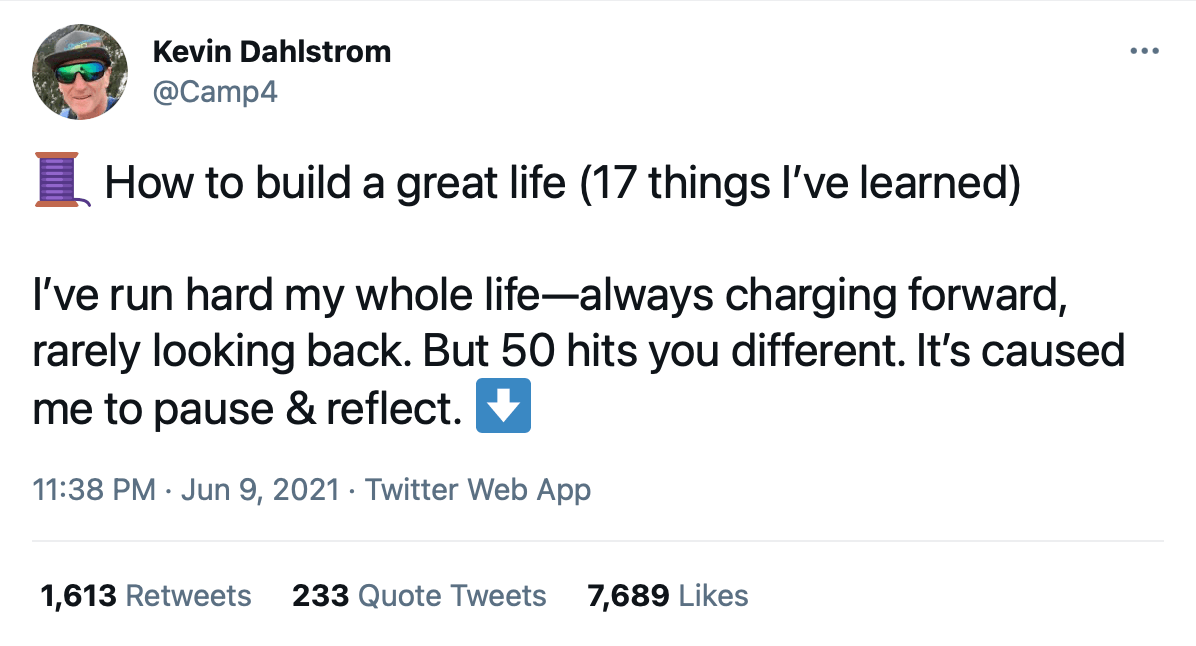This screenshot has width=1196, height=646.
Task: View the Retweets list
Action: pyautogui.click(x=189, y=596)
